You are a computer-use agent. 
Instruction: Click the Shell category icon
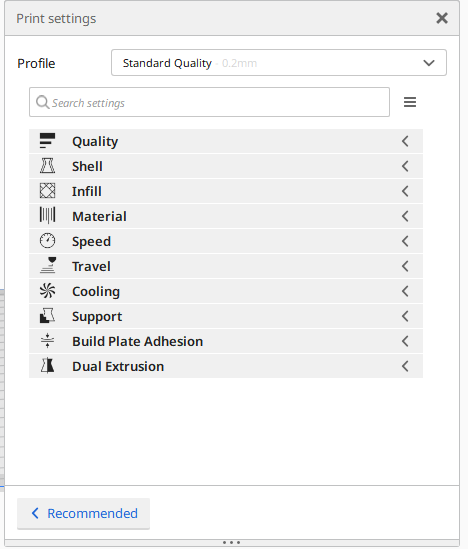point(47,166)
